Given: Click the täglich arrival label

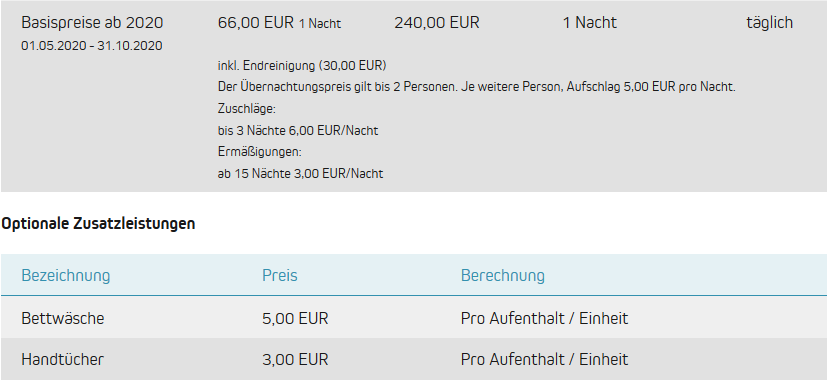Looking at the screenshot, I should pos(770,23).
